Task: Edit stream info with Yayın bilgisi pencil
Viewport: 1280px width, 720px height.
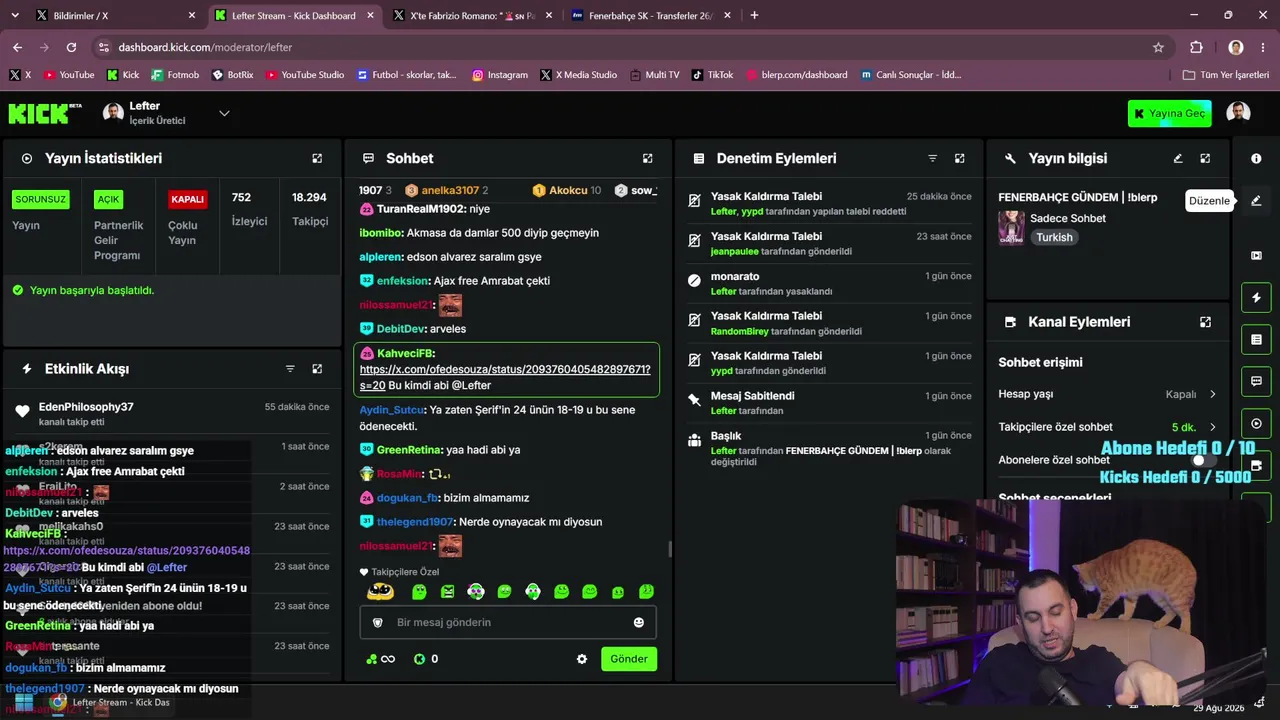Action: tap(1178, 158)
